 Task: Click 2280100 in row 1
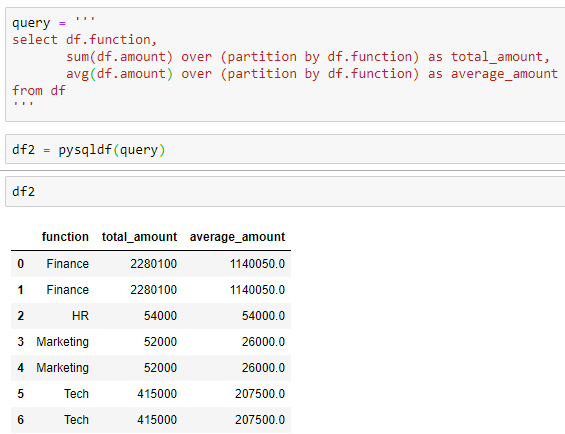click(154, 290)
